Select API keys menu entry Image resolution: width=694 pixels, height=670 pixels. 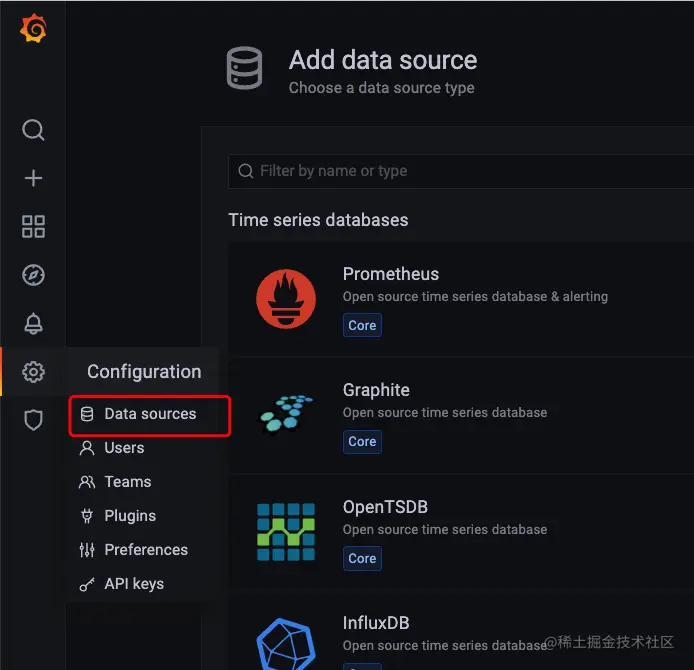(x=134, y=584)
